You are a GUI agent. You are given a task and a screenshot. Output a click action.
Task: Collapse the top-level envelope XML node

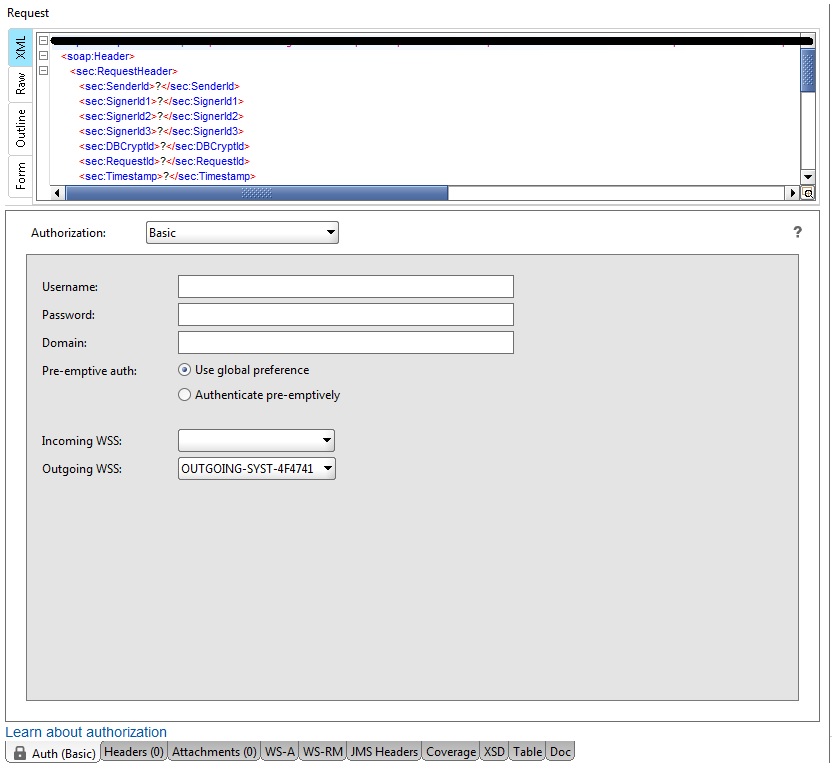tap(43, 41)
